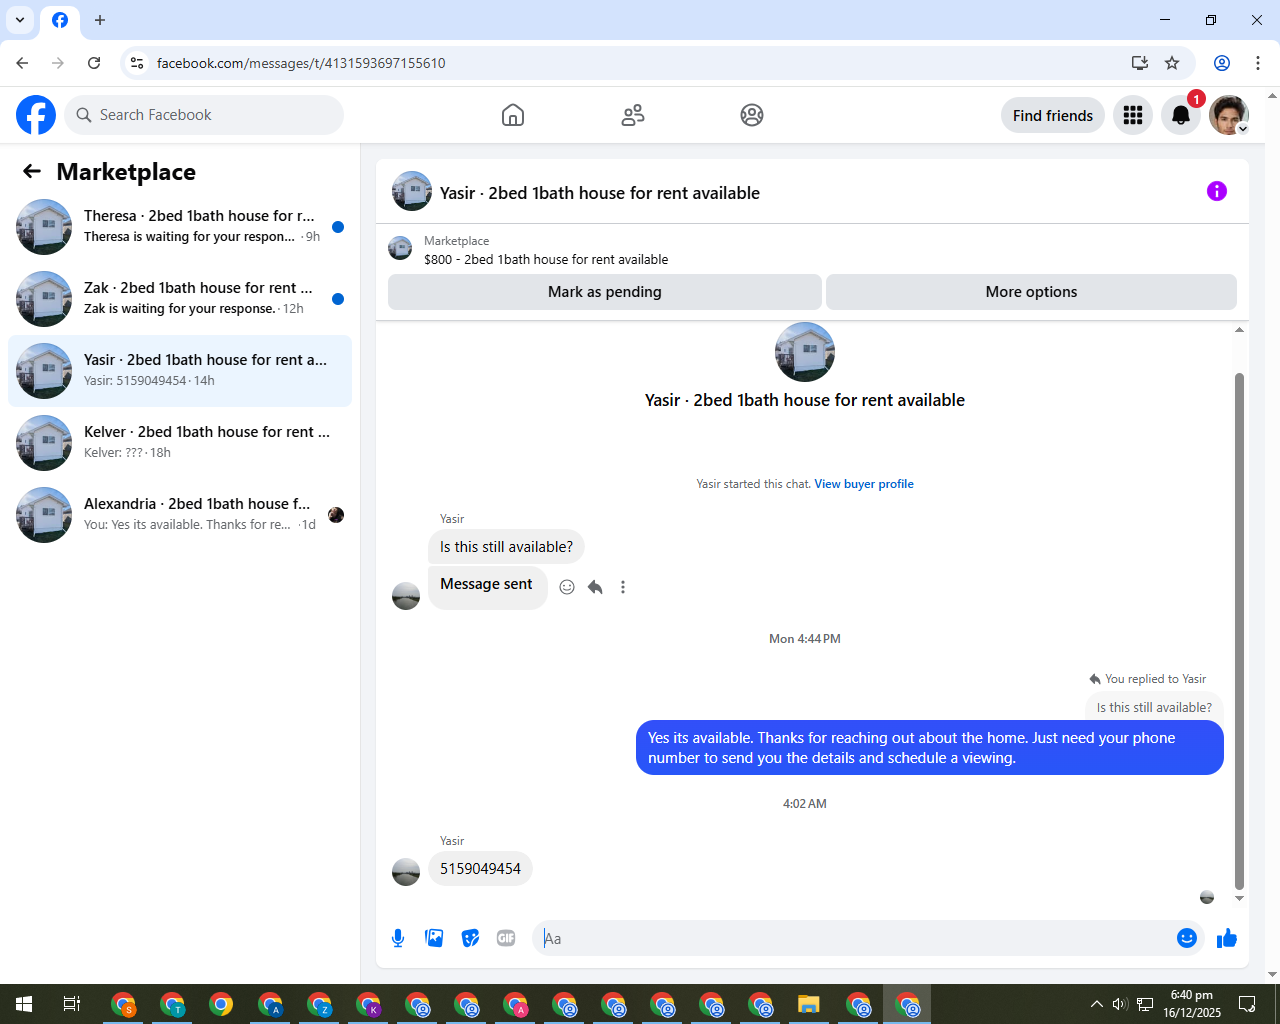Go back using the Marketplace back arrow
Screen dimensions: 1280x1024
pos(32,171)
